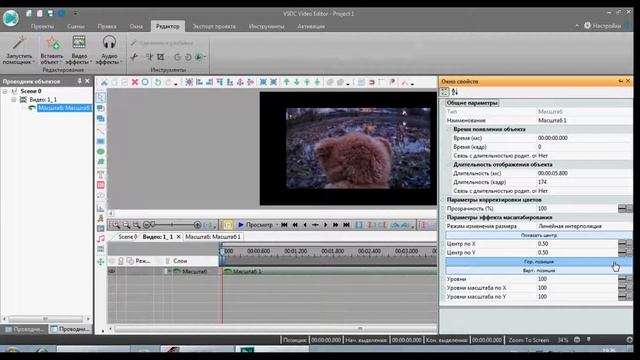
Task: Open the Экспорт проекта ribbon tab
Action: [214, 26]
